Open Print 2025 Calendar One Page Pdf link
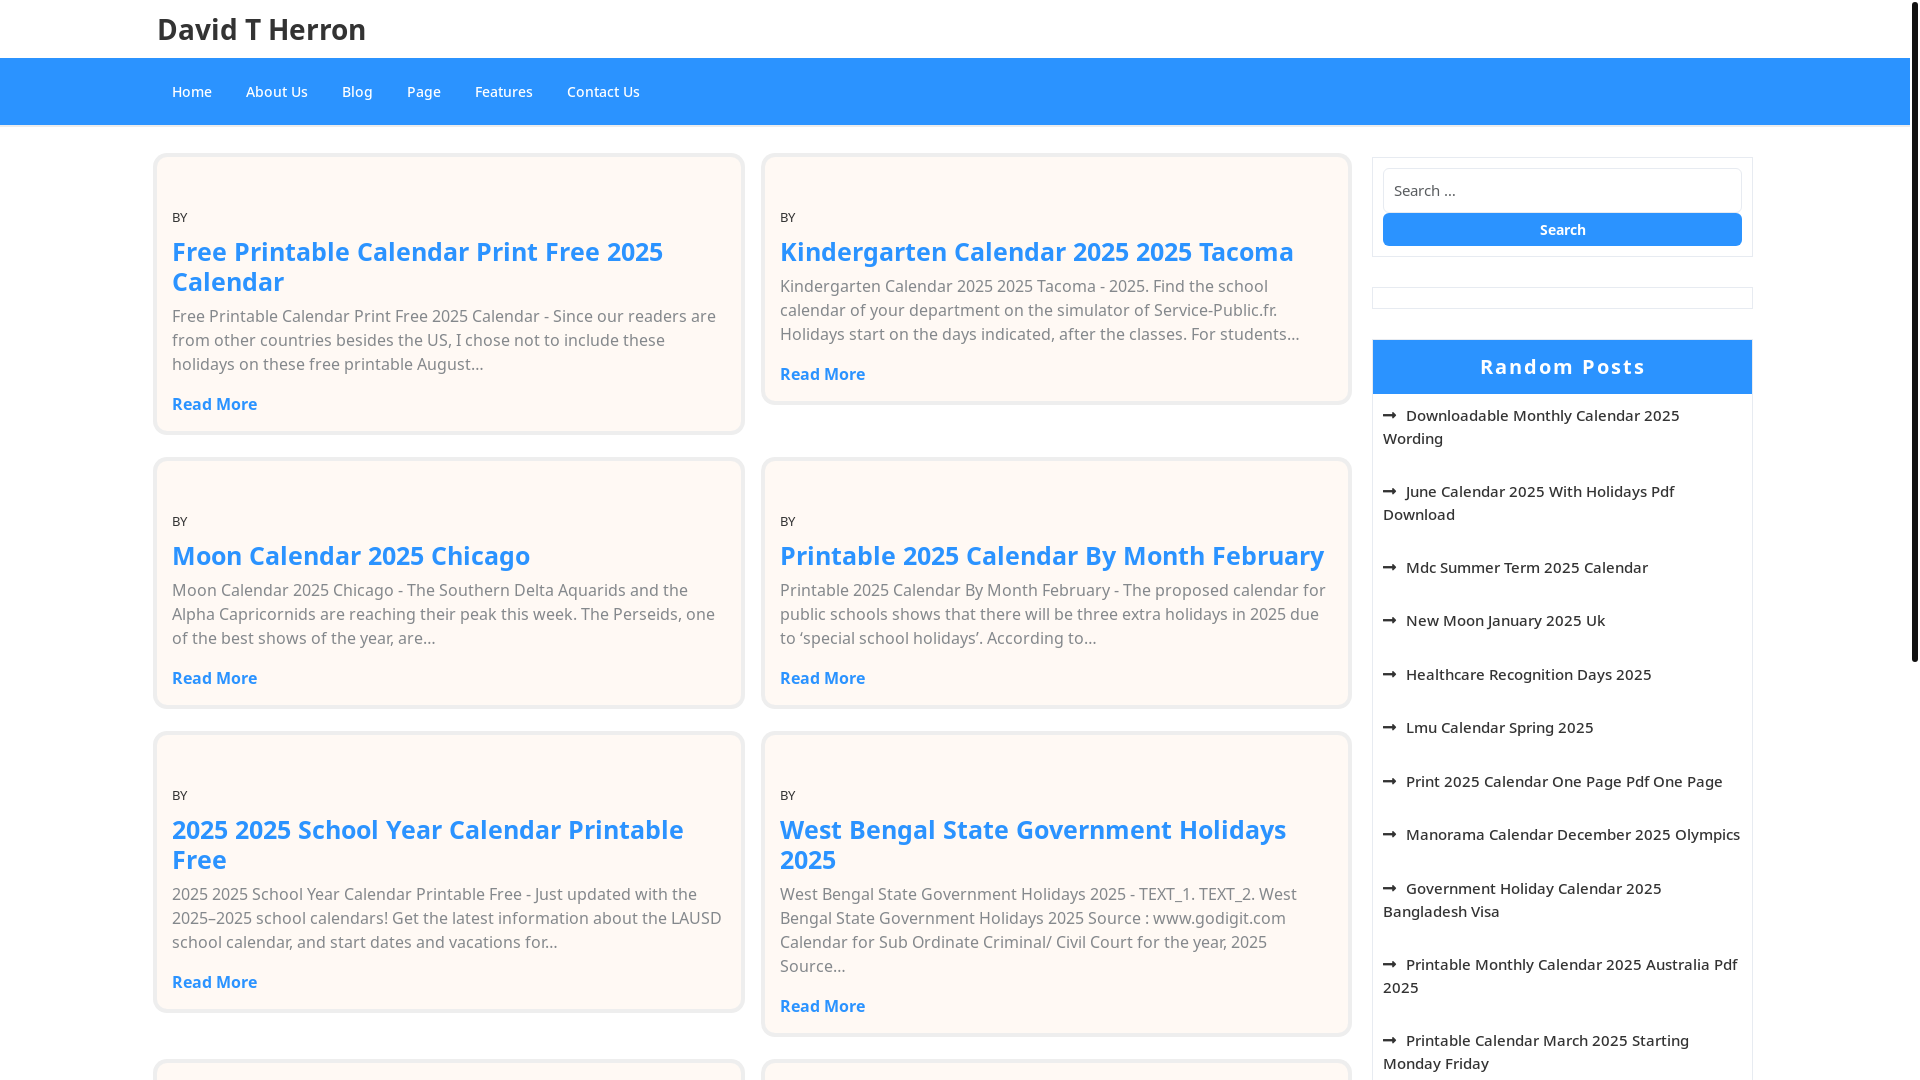 click(x=1564, y=782)
